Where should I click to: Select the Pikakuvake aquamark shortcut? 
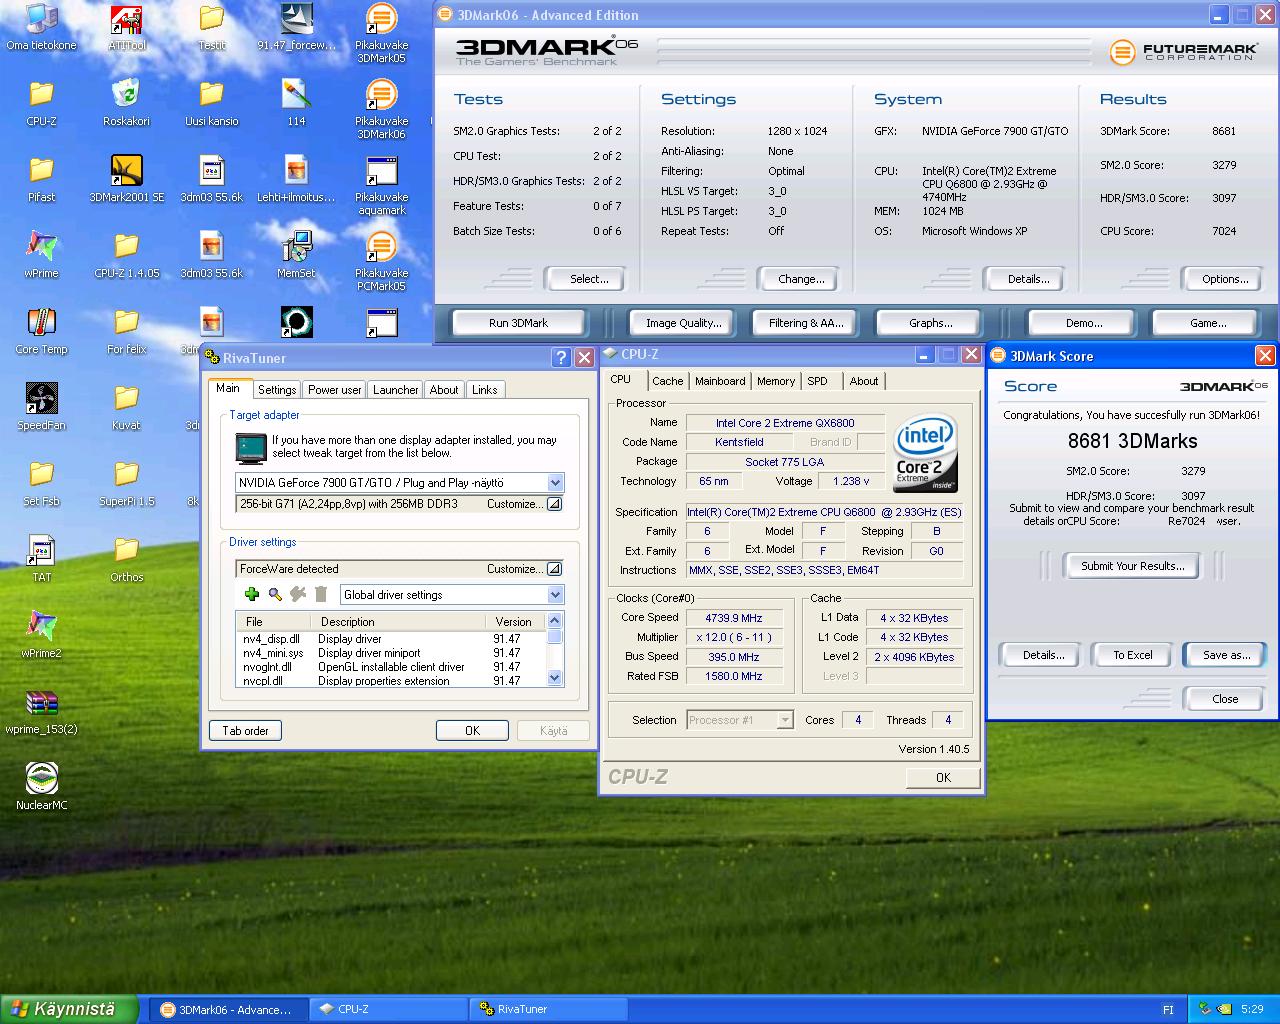381,185
